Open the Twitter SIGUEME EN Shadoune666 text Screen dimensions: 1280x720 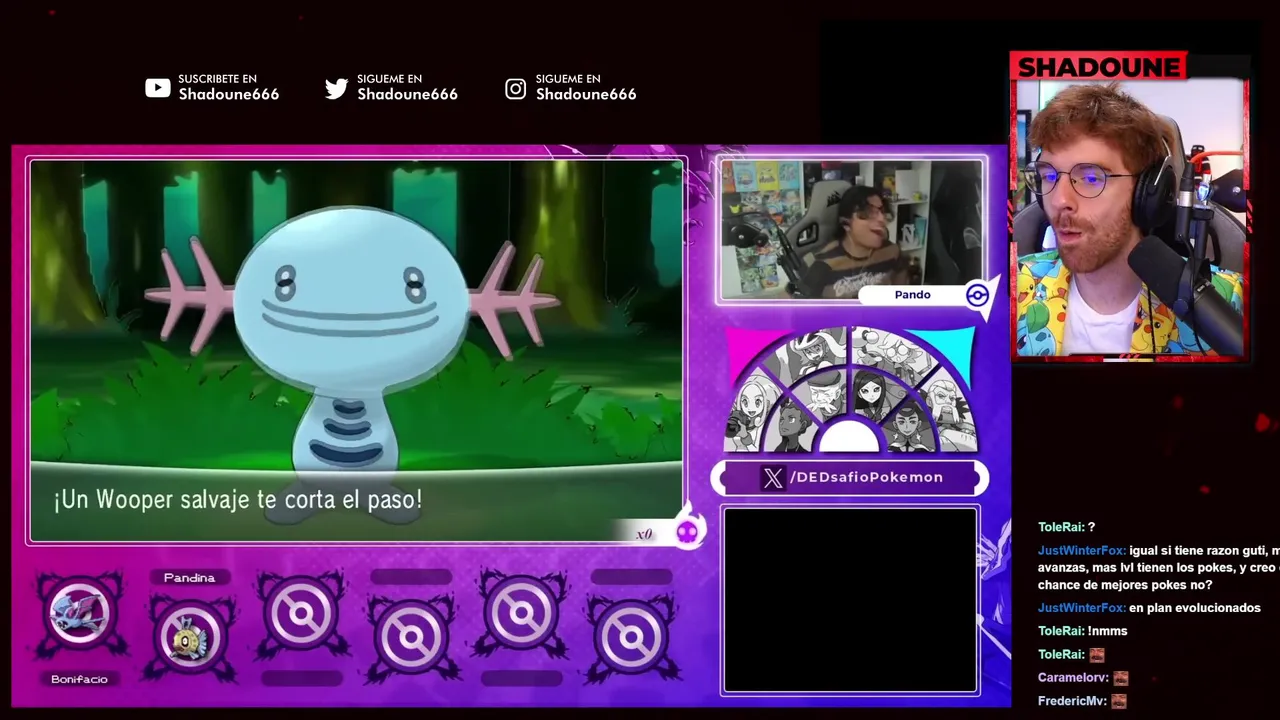pos(407,88)
